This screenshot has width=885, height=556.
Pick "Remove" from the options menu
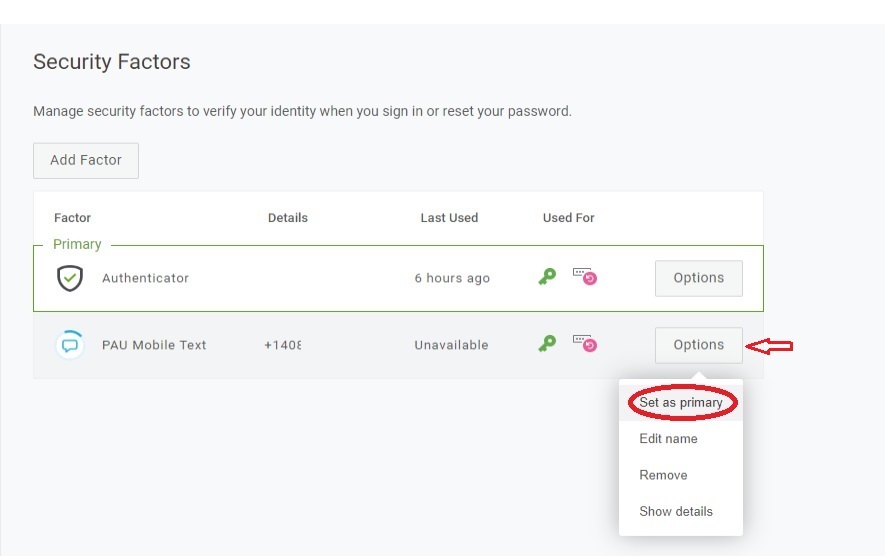point(663,475)
